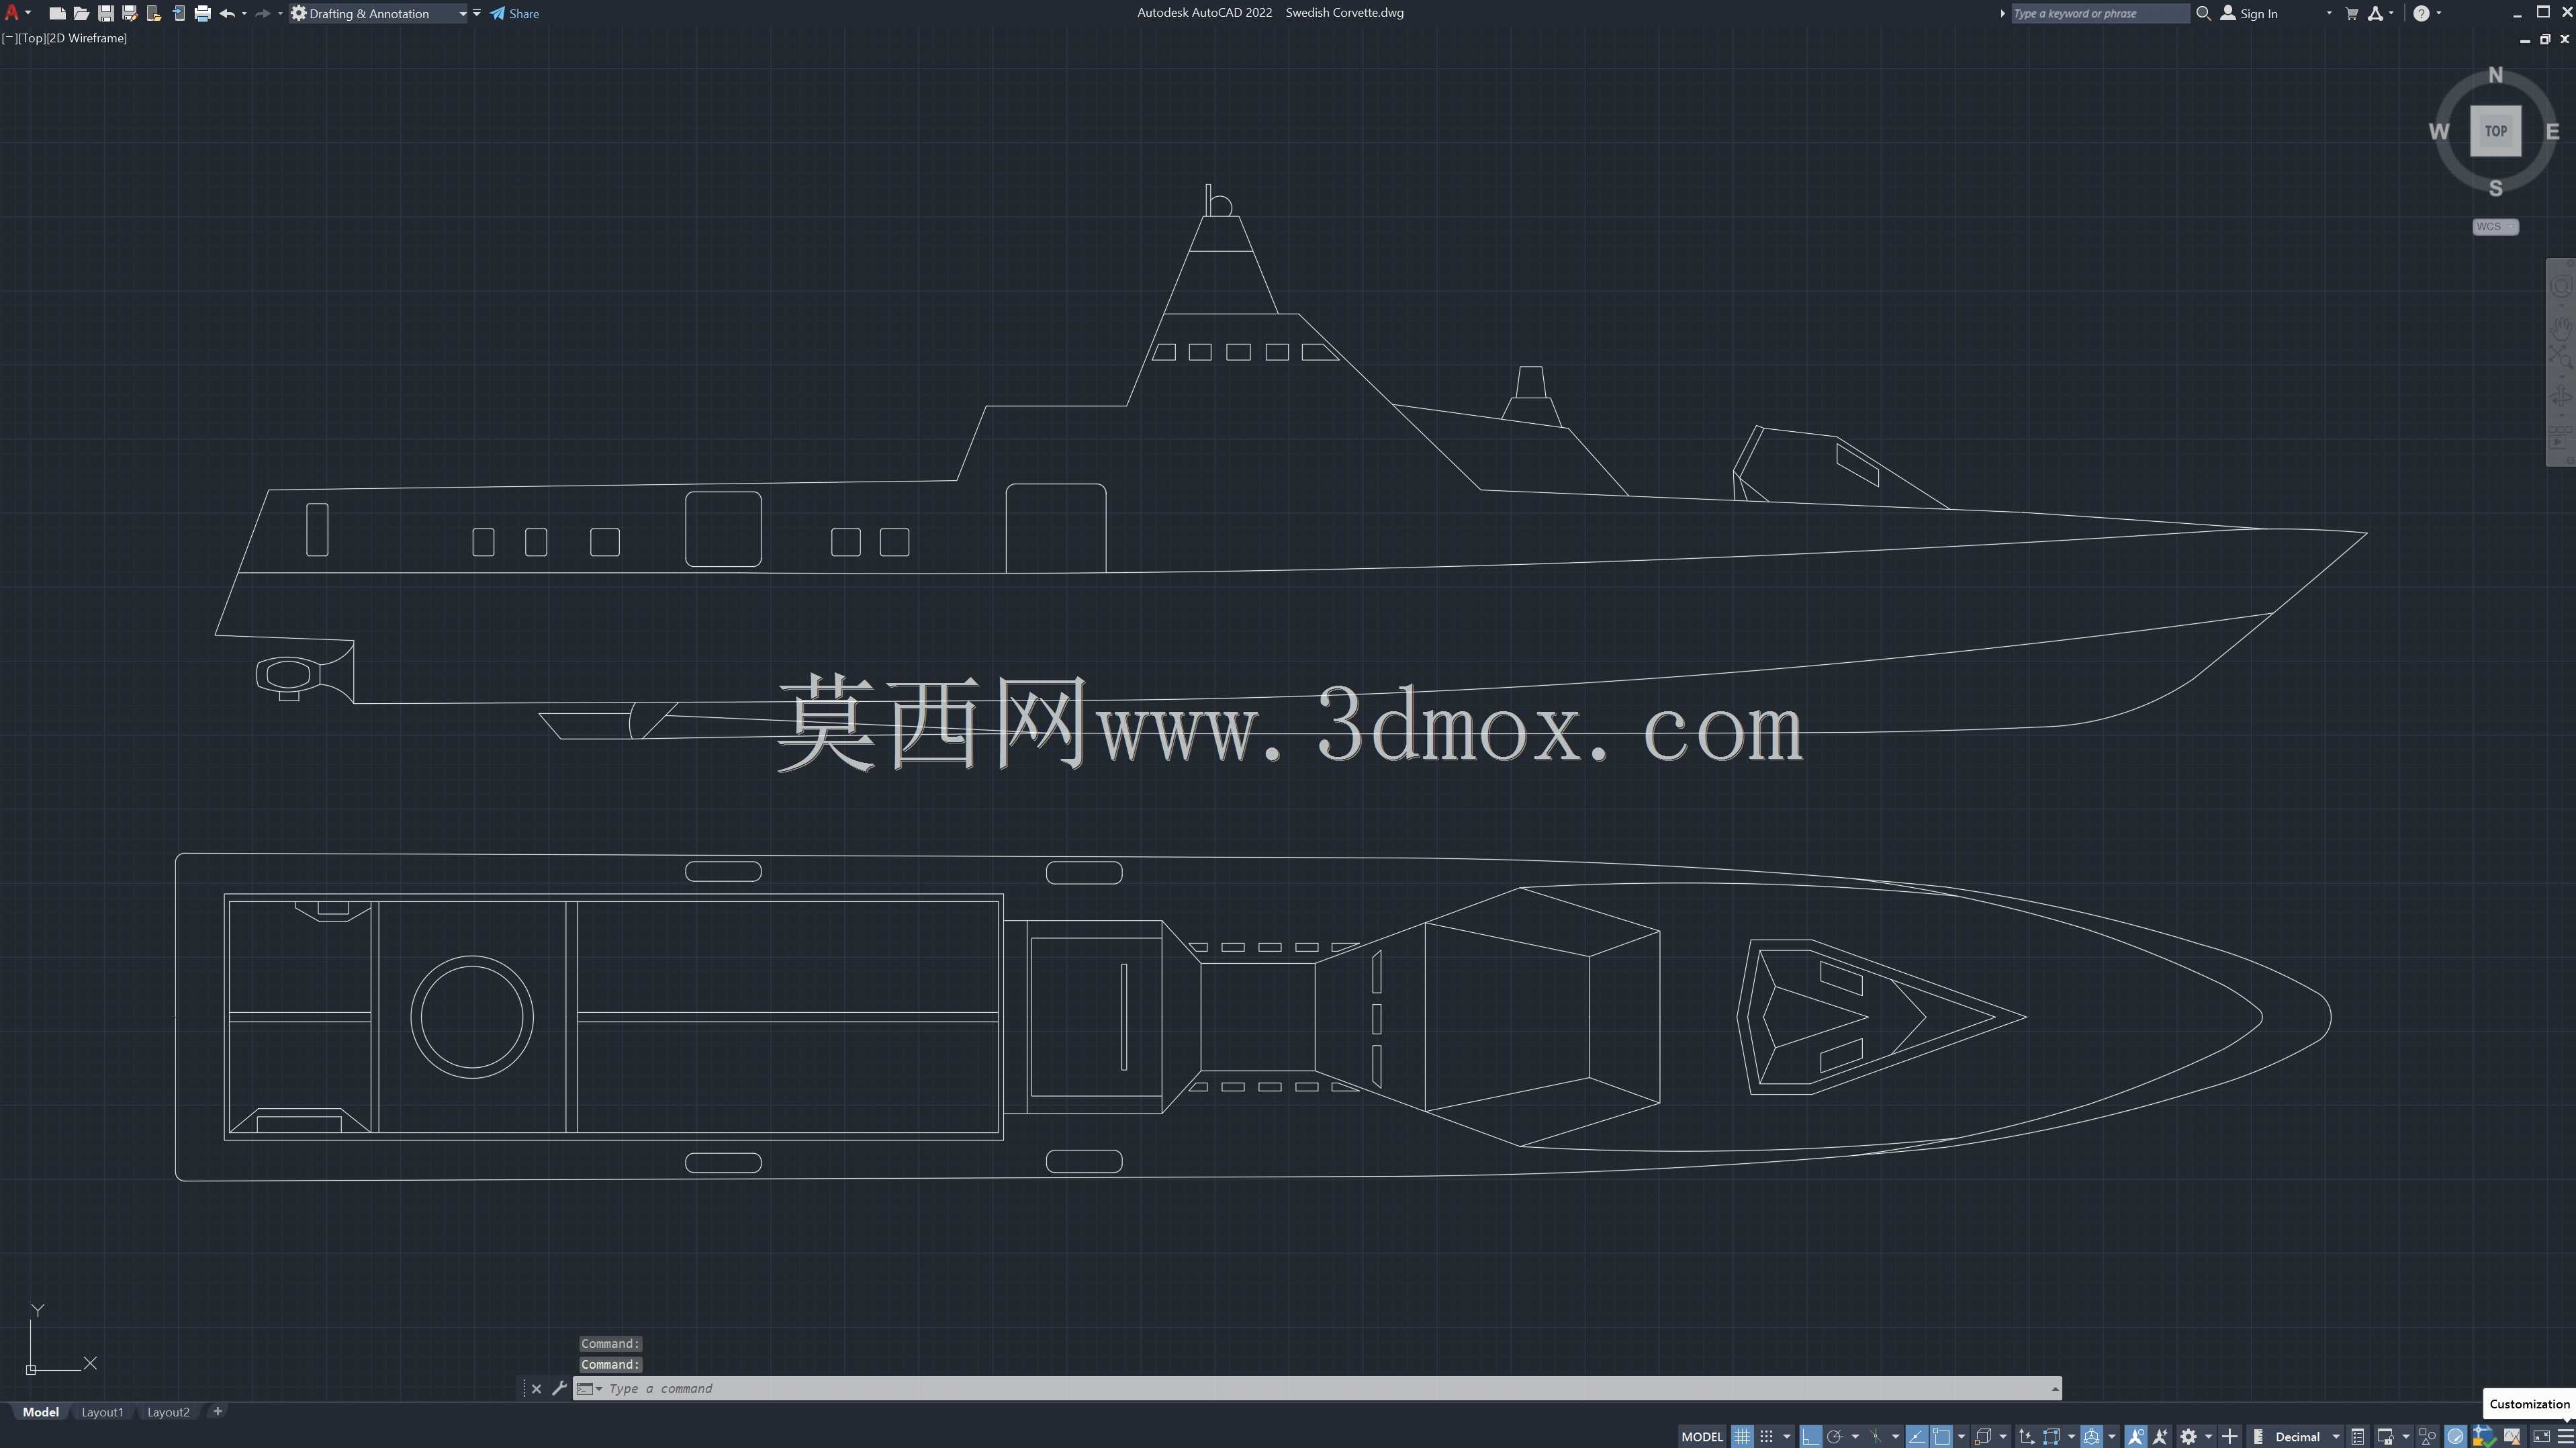This screenshot has height=1448, width=2576.
Task: Open Autodesk App Store cart
Action: tap(2351, 14)
